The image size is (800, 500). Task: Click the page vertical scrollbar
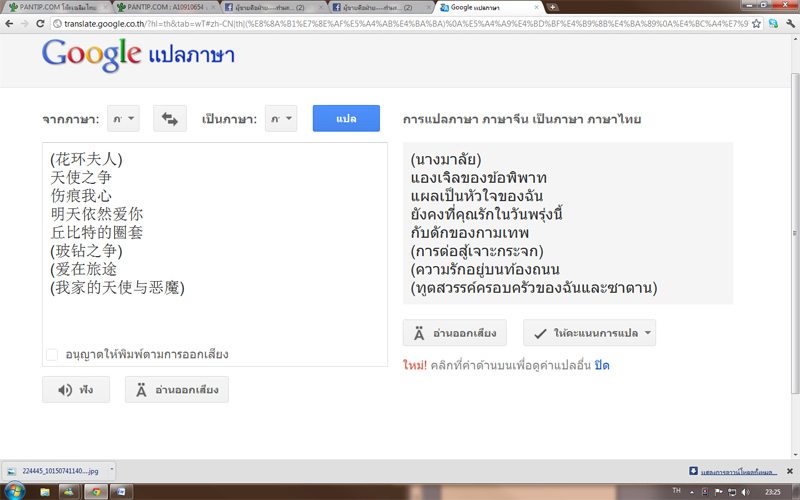(795, 233)
